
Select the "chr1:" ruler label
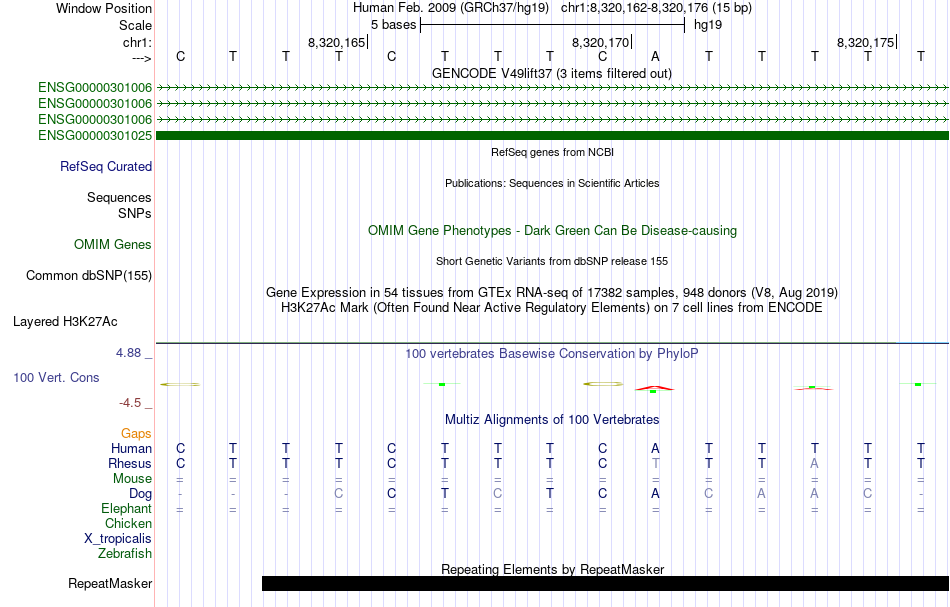click(137, 42)
